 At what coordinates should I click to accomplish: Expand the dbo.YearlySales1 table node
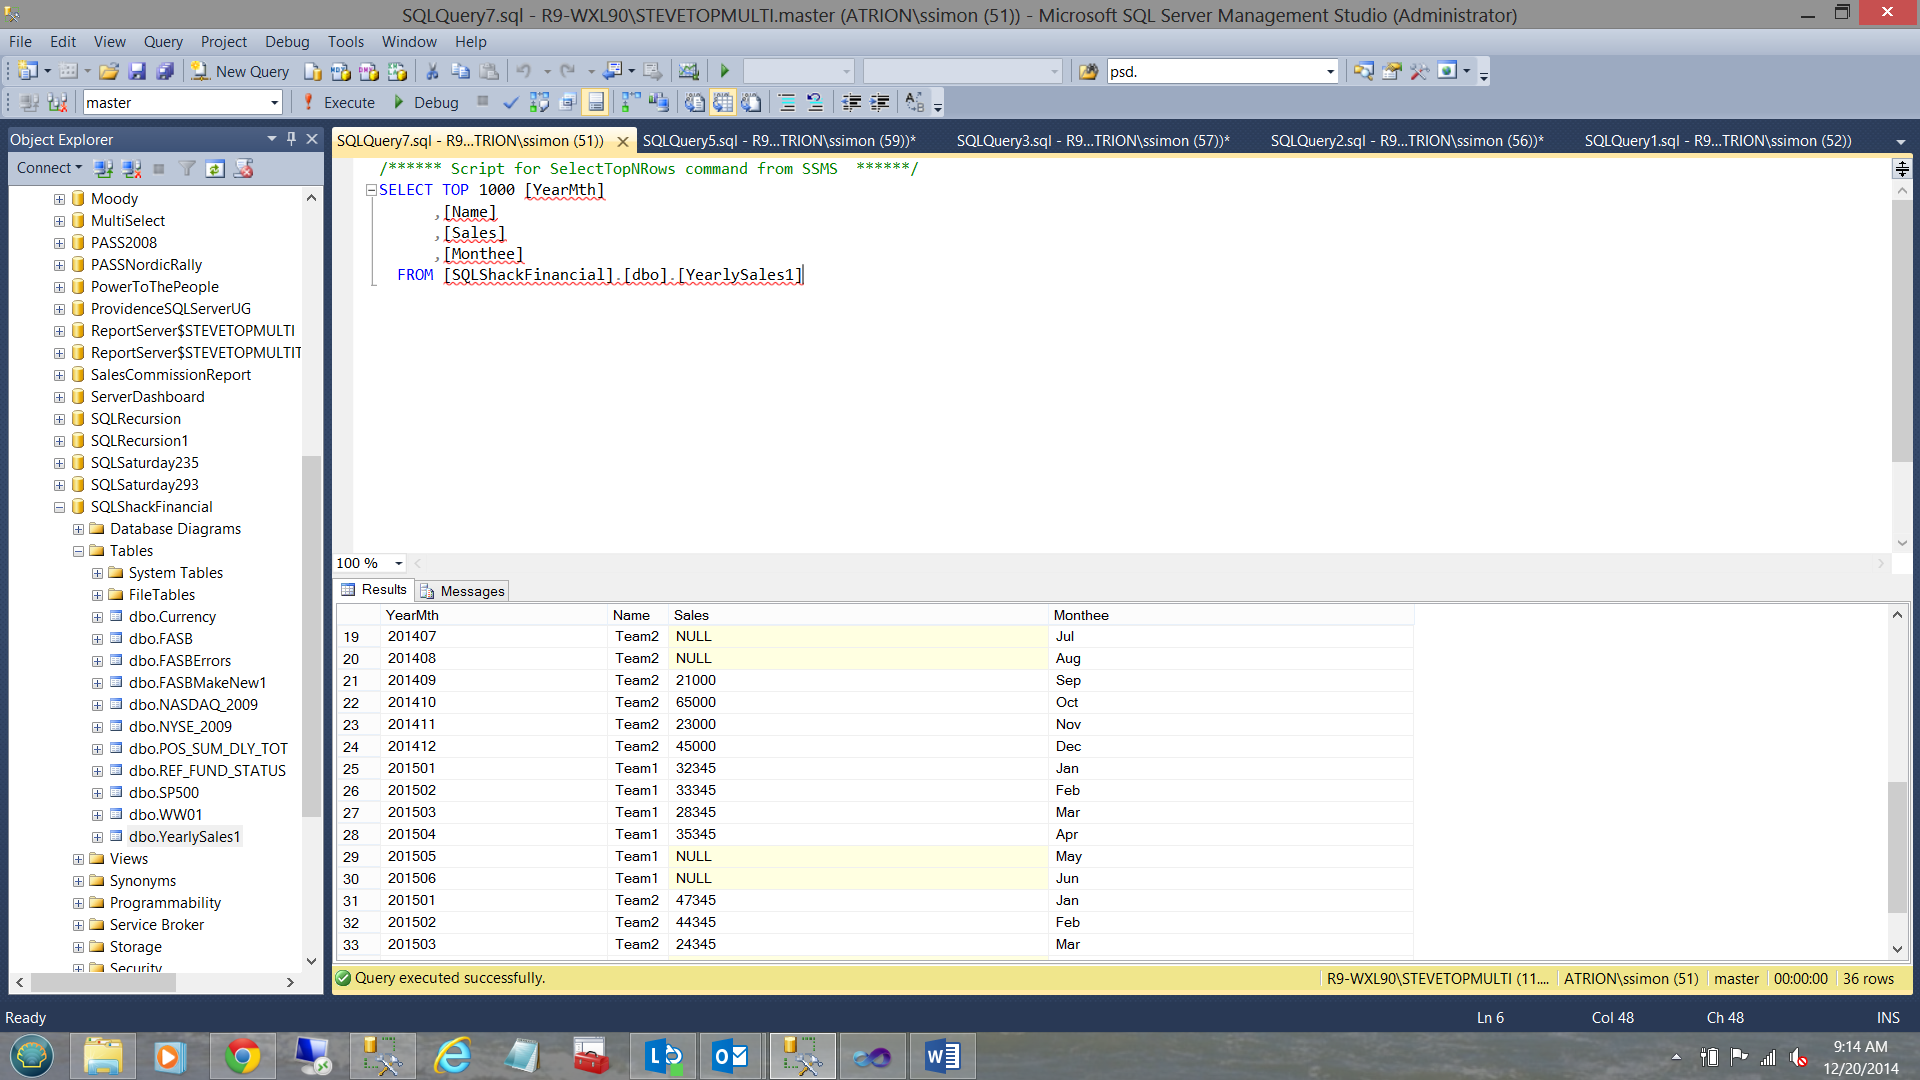[x=97, y=837]
